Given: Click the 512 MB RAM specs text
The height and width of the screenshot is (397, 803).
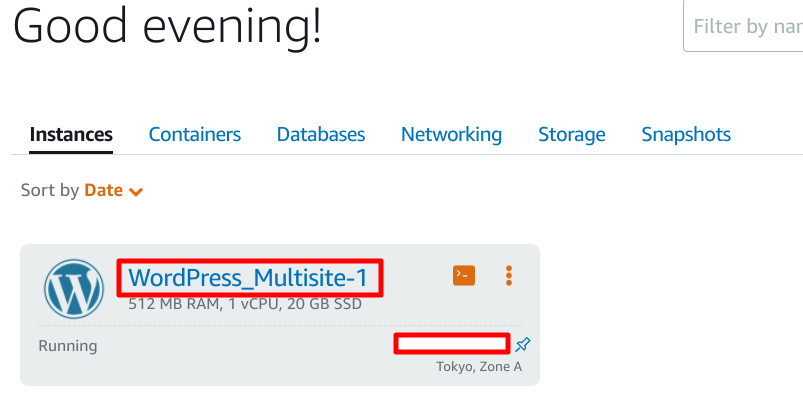Looking at the screenshot, I should [245, 304].
